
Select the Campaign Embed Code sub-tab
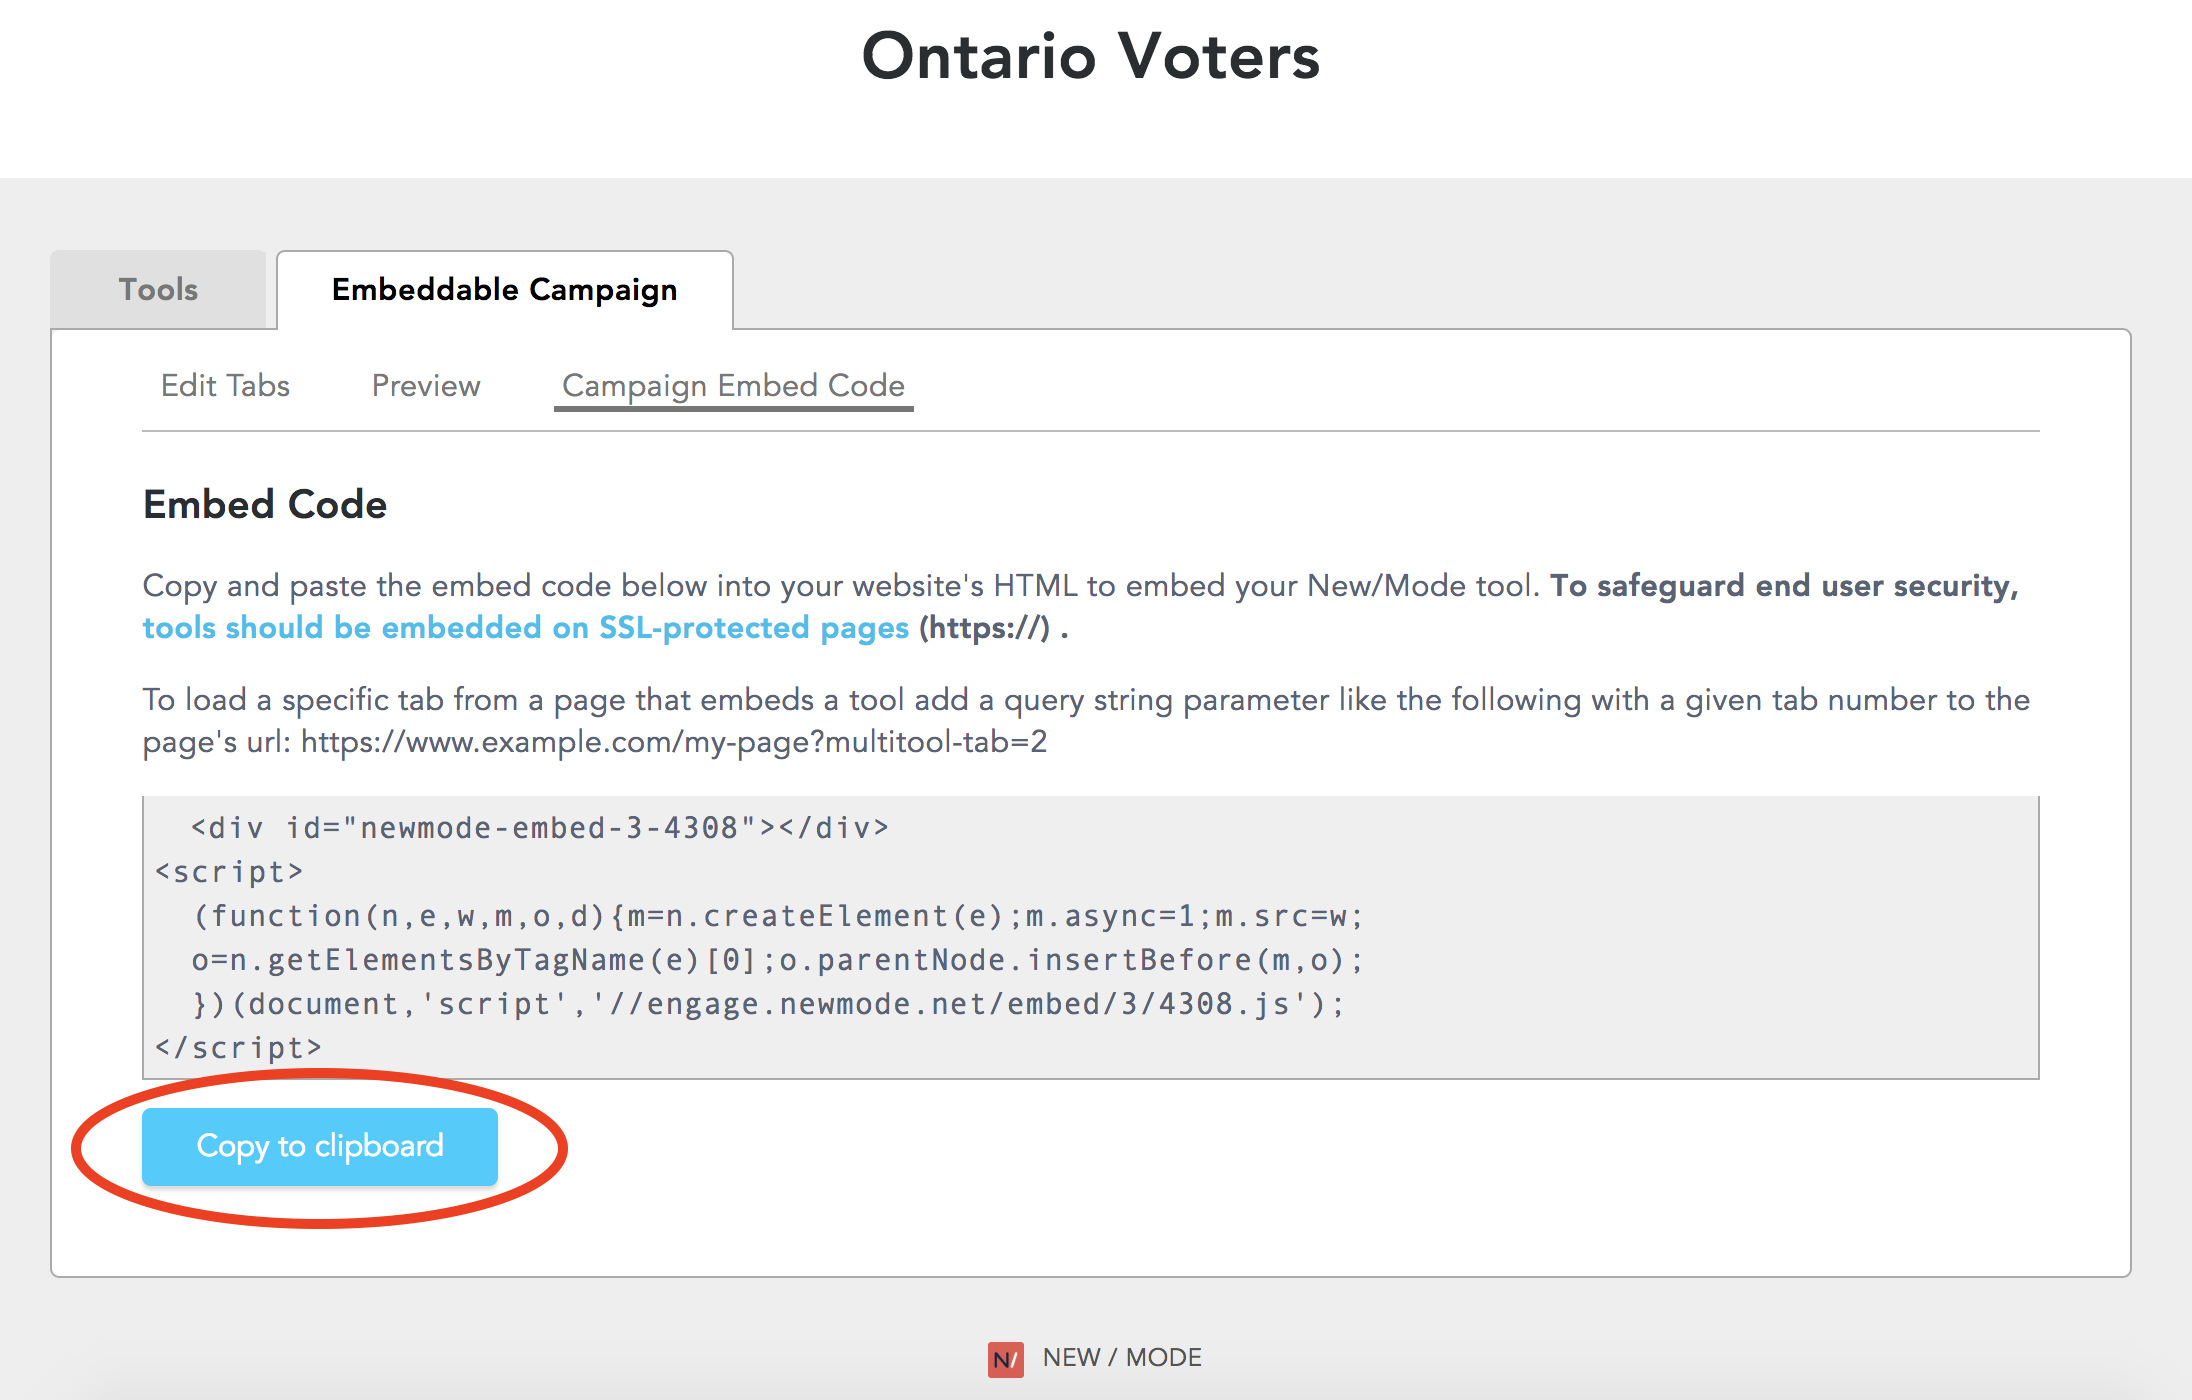[x=733, y=386]
